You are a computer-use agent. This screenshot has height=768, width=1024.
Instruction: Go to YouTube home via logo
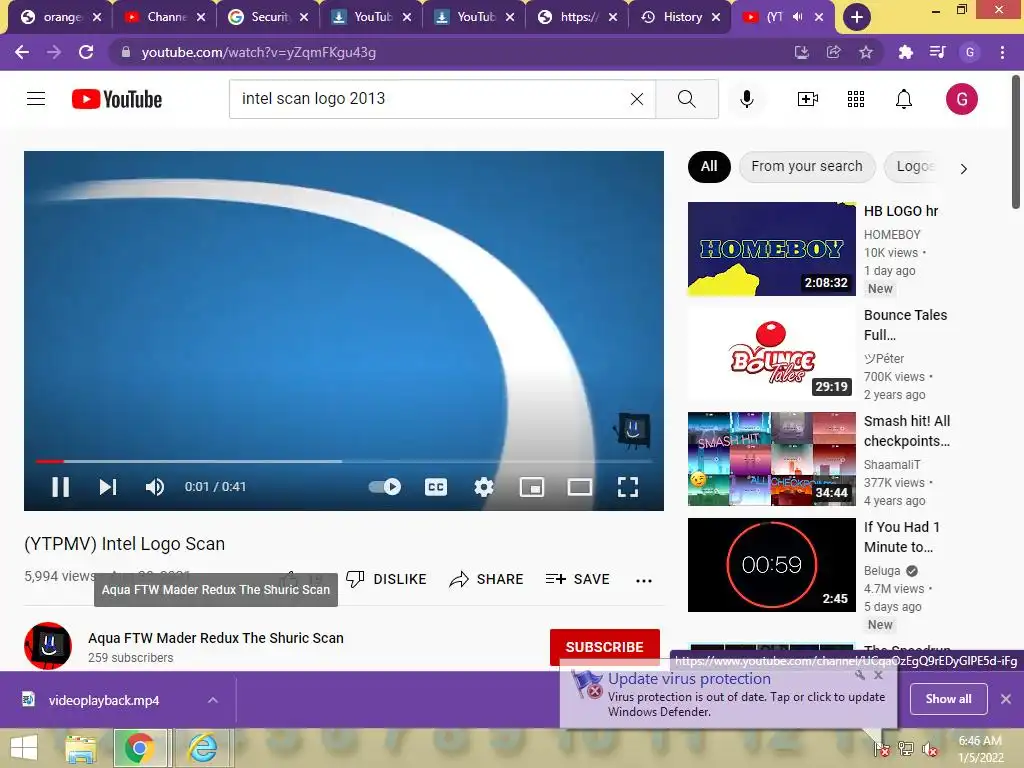pos(117,99)
